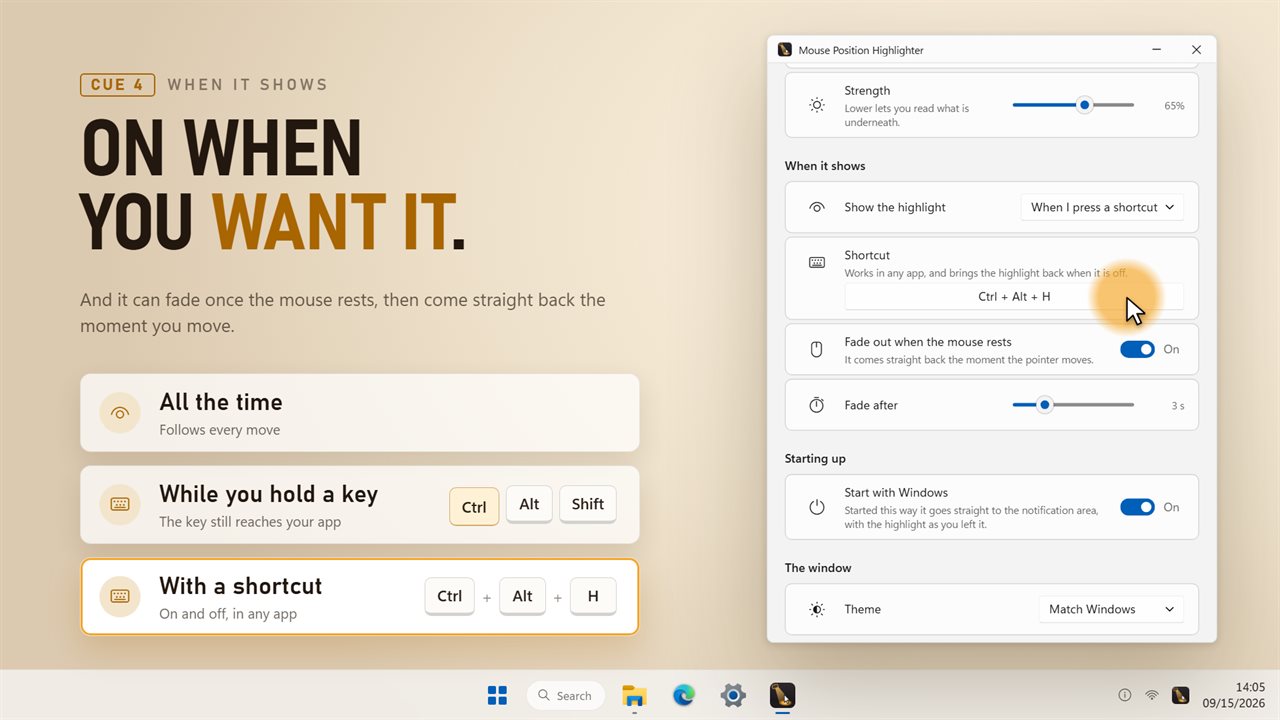Viewport: 1280px width, 720px height.
Task: Click the Mouse Position Highlighter title bar icon
Action: click(784, 50)
